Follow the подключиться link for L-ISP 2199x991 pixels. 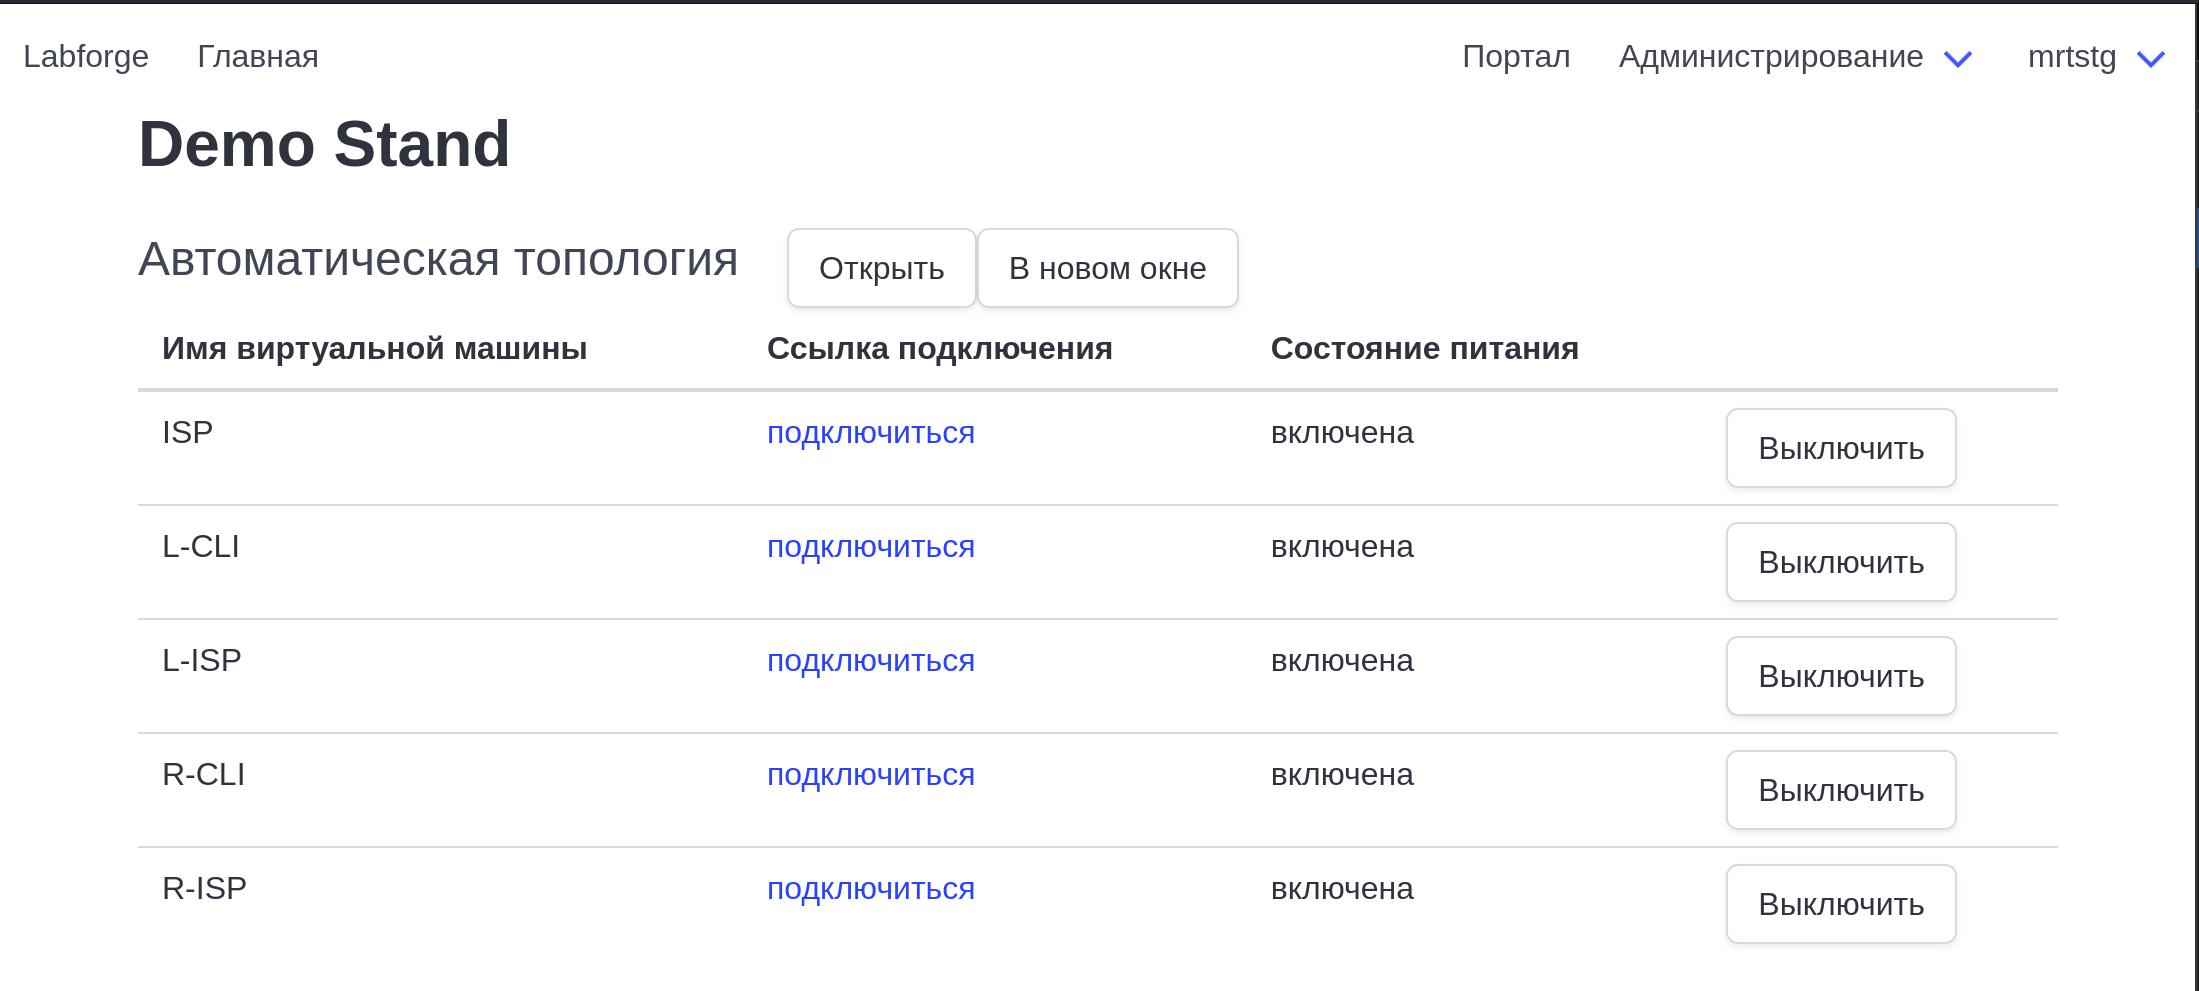870,661
